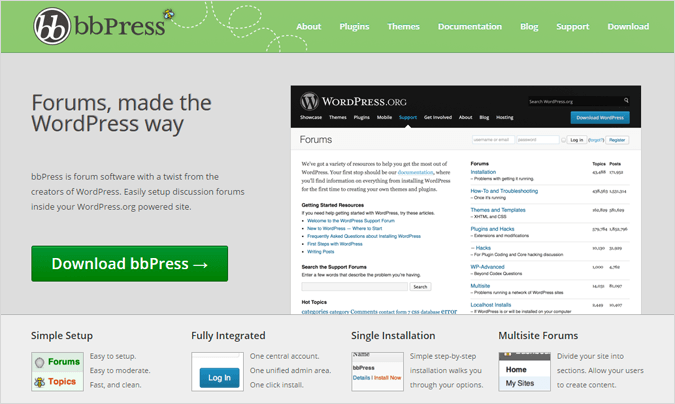
Task: Open the Installation forum link
Action: 483,172
